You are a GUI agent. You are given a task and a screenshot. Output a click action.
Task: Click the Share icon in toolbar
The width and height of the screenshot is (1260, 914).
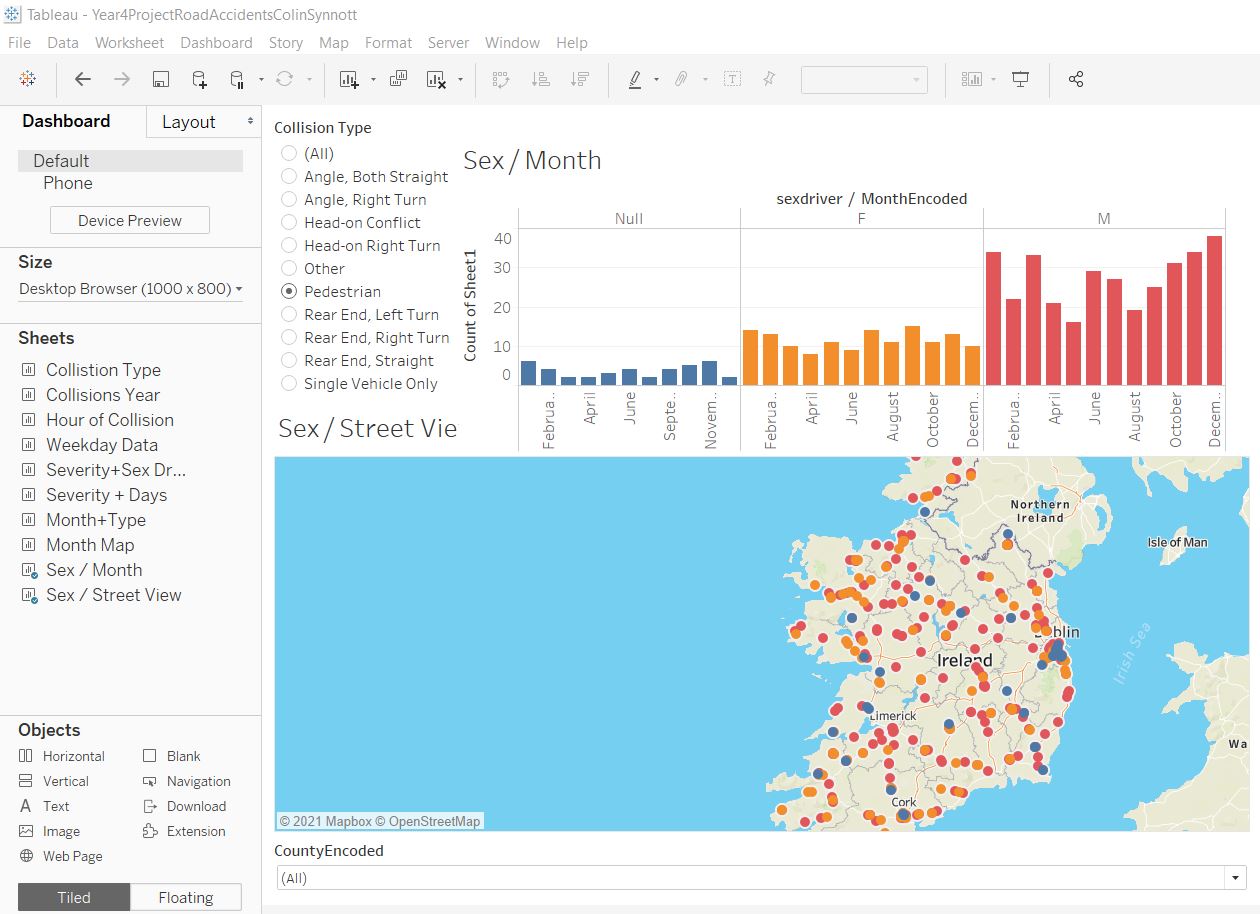(1076, 80)
